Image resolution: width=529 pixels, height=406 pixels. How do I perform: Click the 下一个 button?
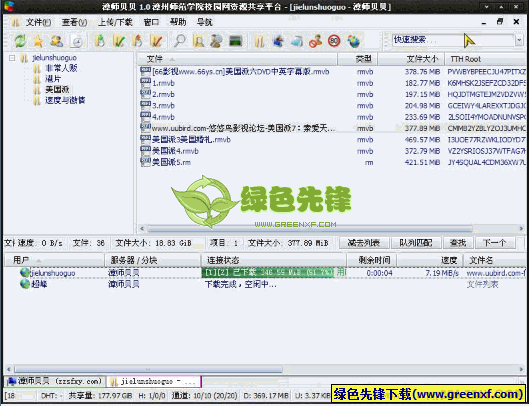tap(495, 243)
